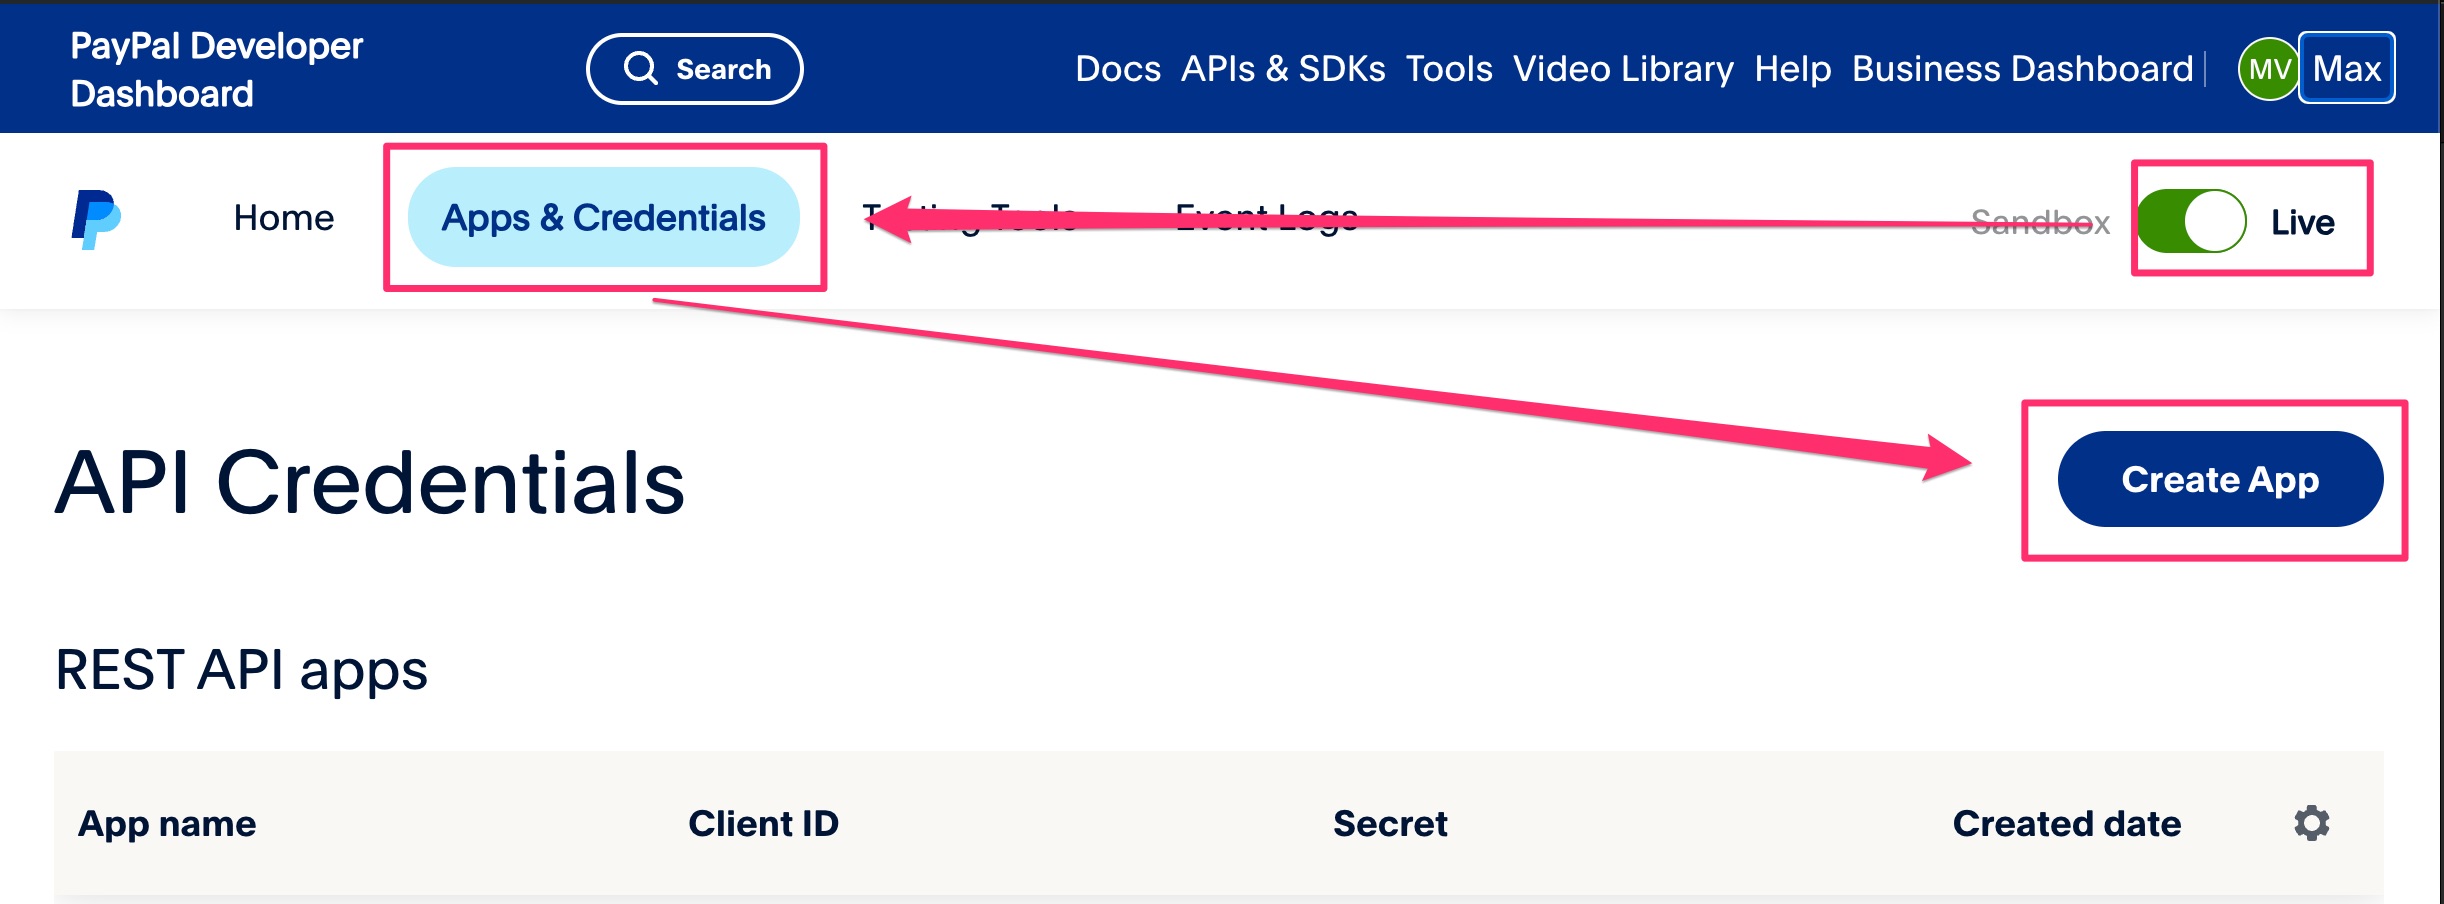
Task: Go to the Home tab
Action: 283,218
